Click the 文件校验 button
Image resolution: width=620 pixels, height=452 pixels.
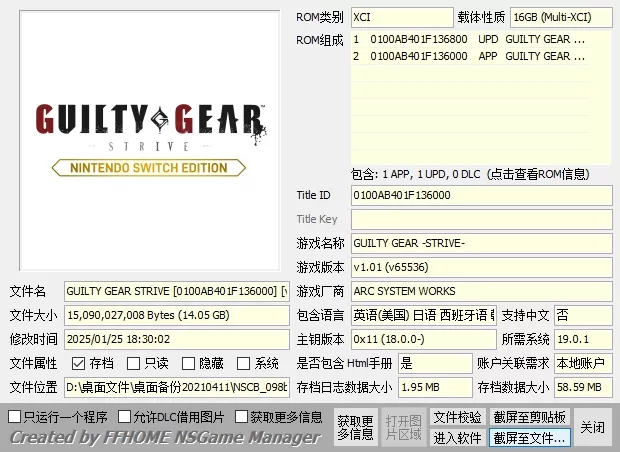coord(457,417)
